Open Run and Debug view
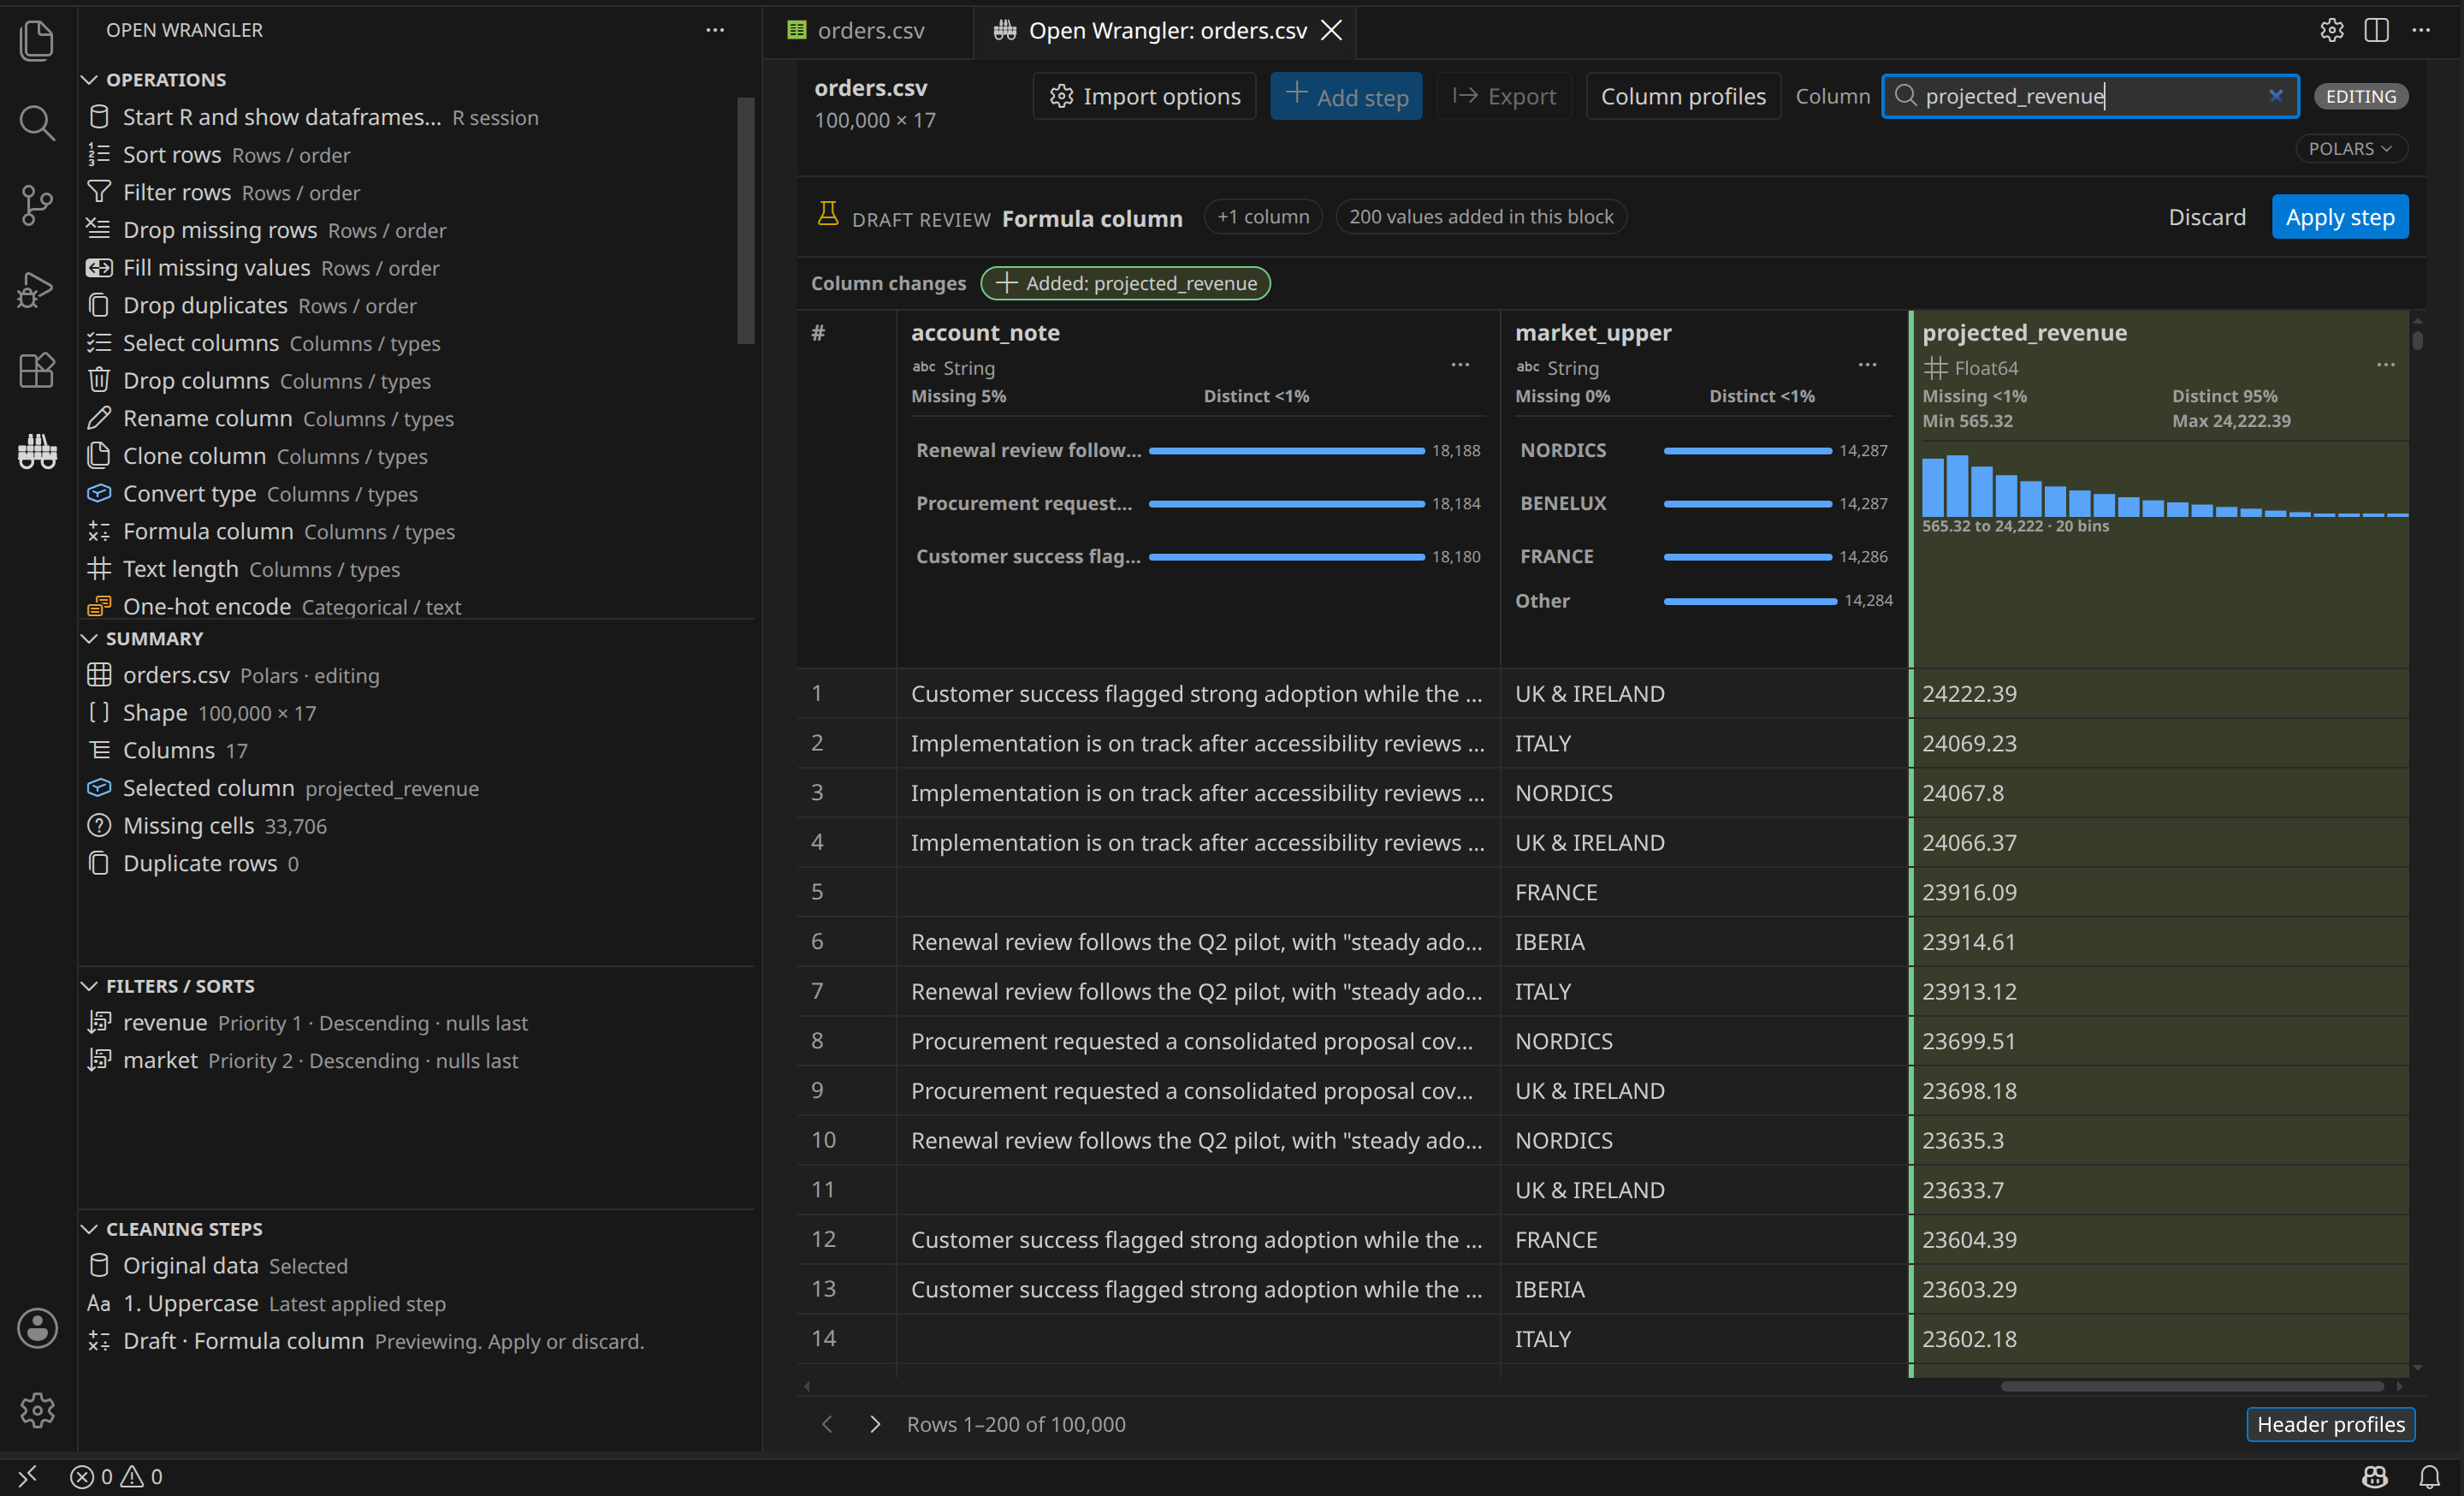 click(x=37, y=288)
